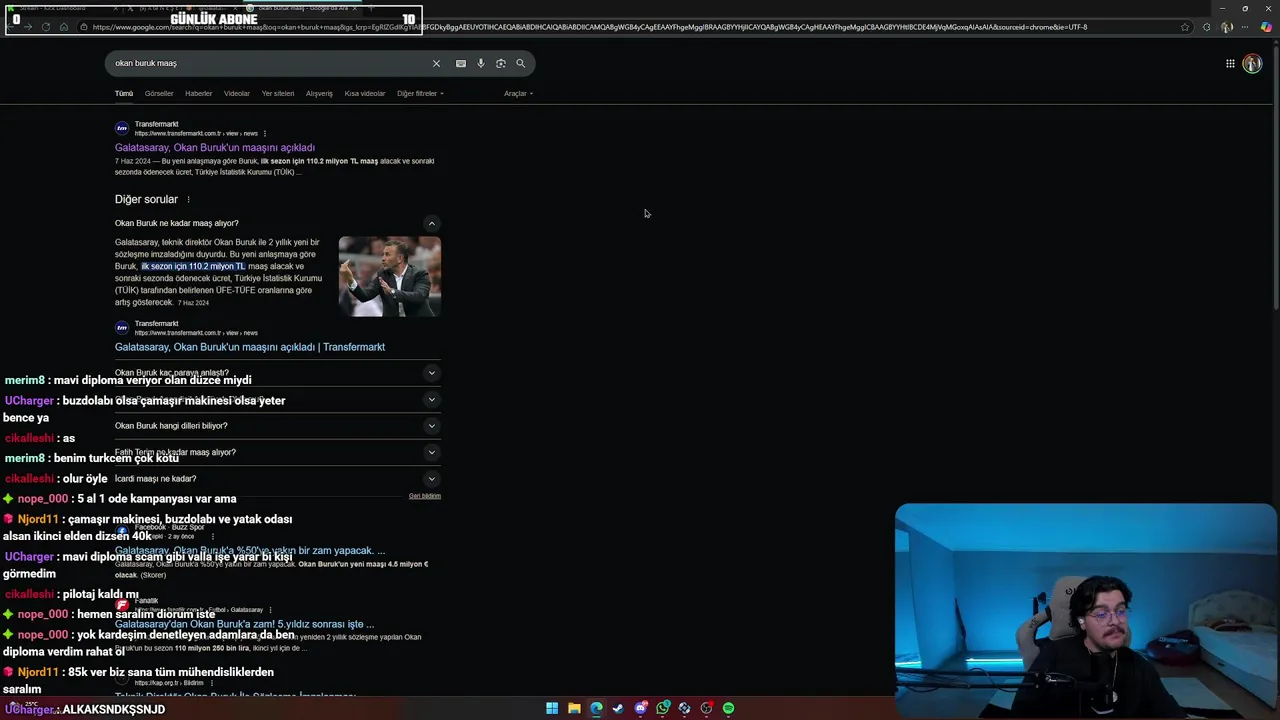Switch to Edge in taskbar
Image resolution: width=1280 pixels, height=720 pixels.
pos(596,708)
